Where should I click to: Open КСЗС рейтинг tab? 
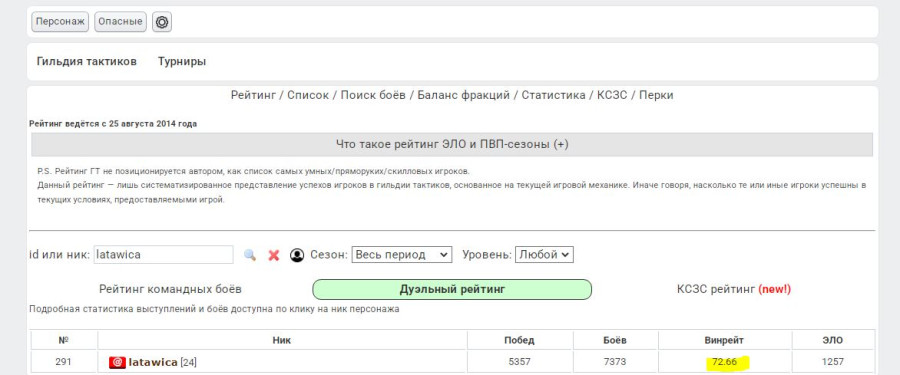(x=734, y=289)
